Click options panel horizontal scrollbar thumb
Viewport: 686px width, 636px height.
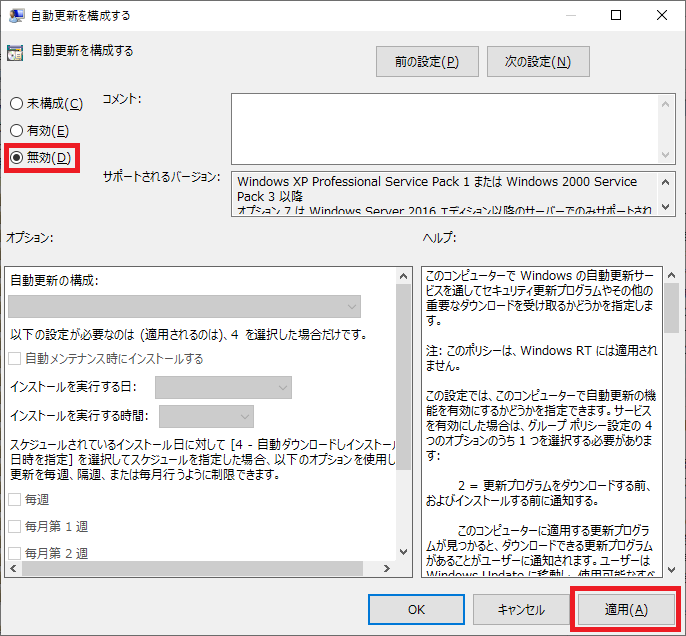pyautogui.click(x=192, y=569)
